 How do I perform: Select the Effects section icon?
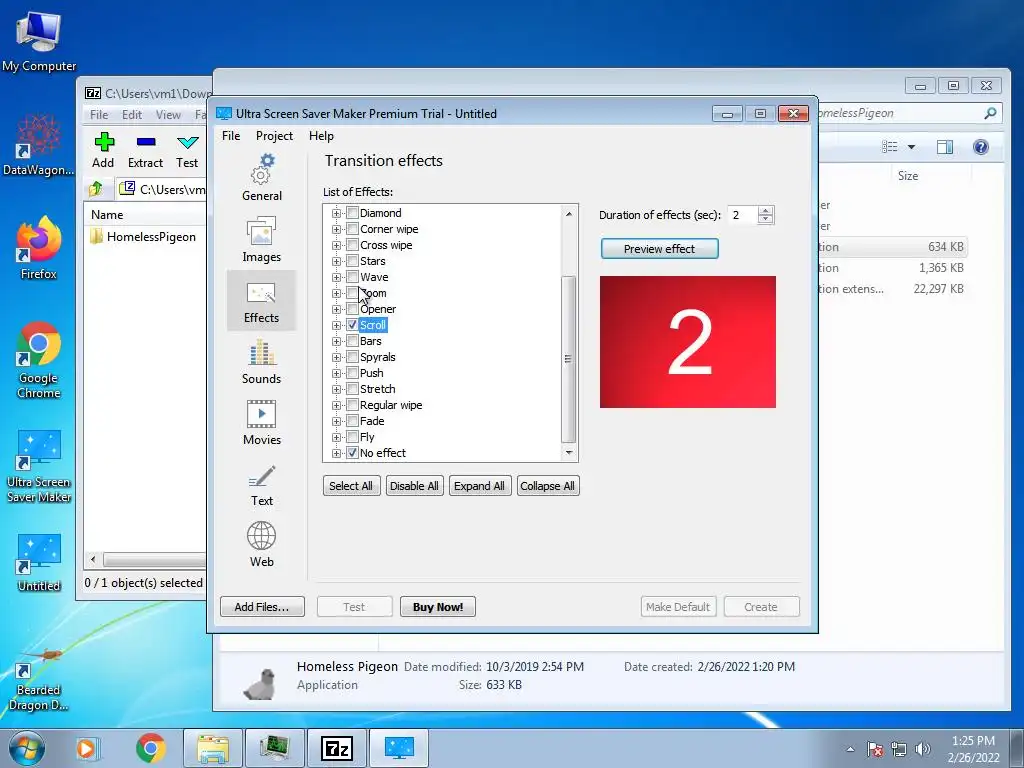261,301
